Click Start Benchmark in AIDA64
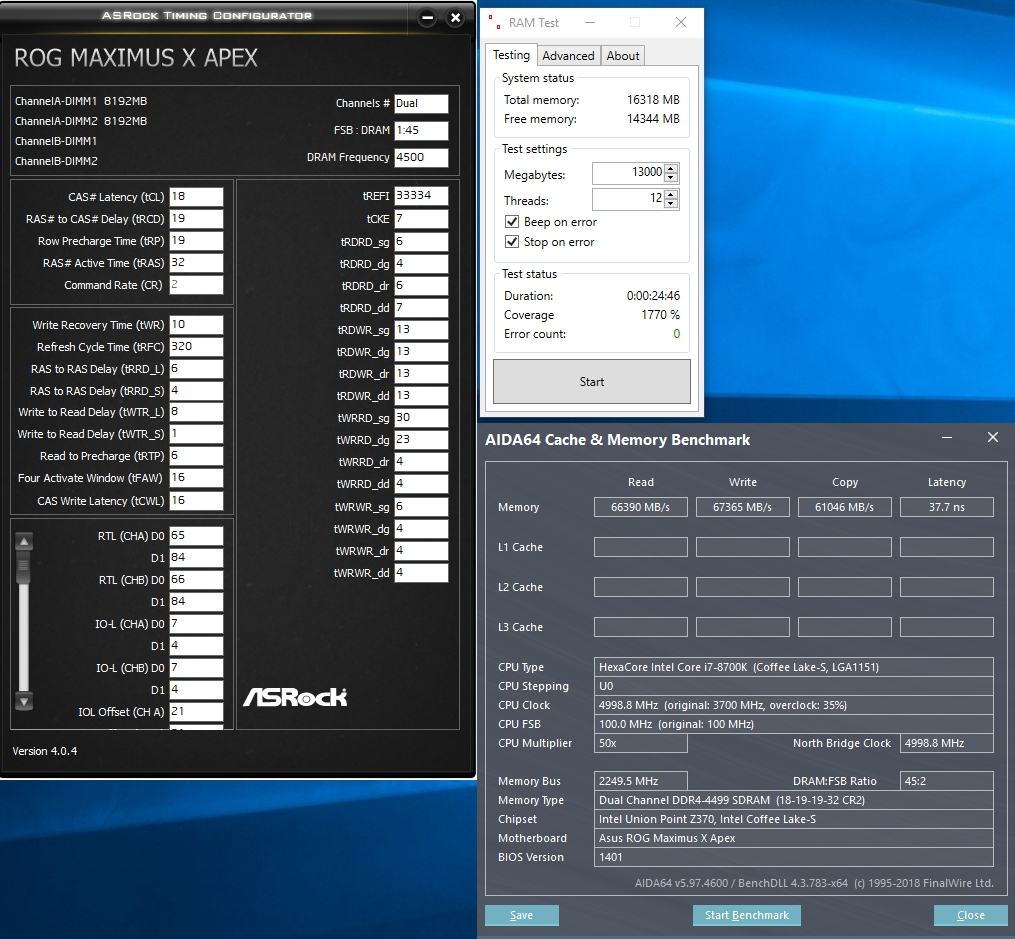The height and width of the screenshot is (939, 1015). click(x=746, y=915)
